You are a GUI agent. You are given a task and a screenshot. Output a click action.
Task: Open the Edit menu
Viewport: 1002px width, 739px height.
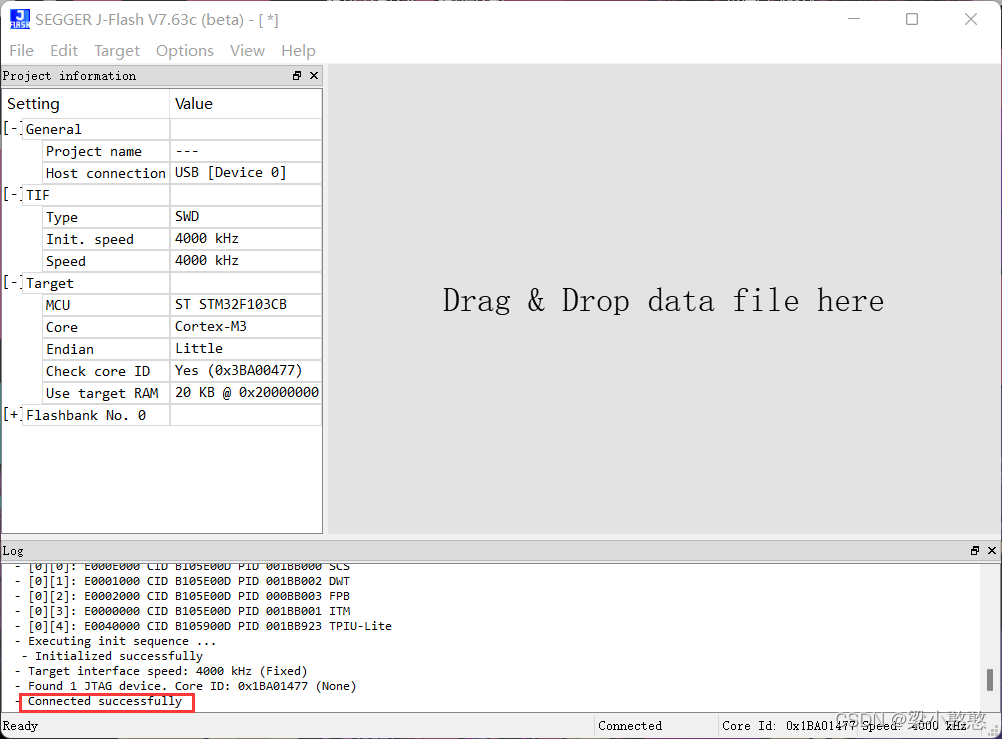tap(64, 51)
